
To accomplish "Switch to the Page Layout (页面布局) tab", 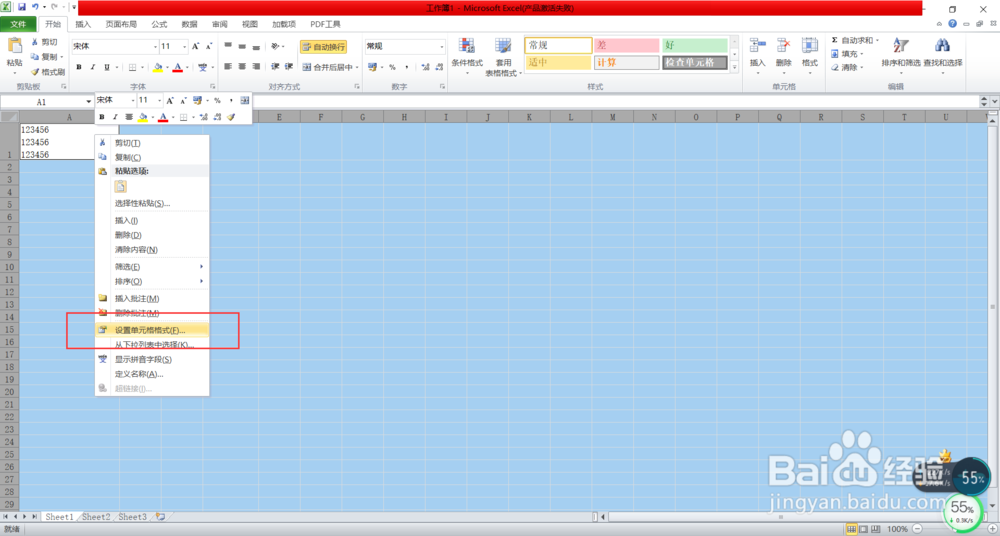I will [x=121, y=24].
